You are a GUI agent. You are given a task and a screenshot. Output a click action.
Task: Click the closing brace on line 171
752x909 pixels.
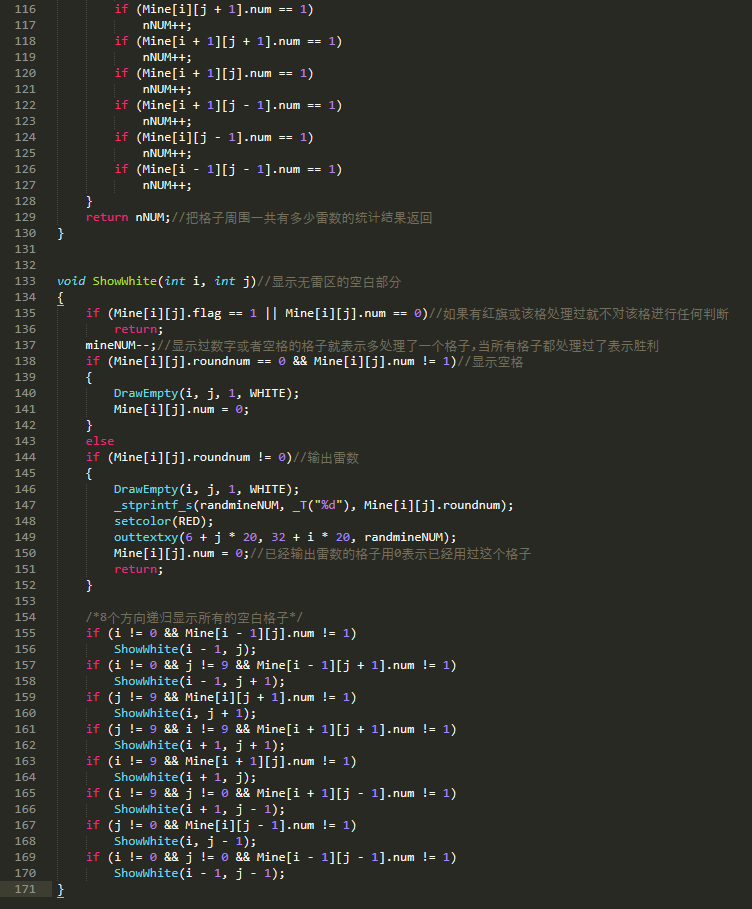[60, 889]
